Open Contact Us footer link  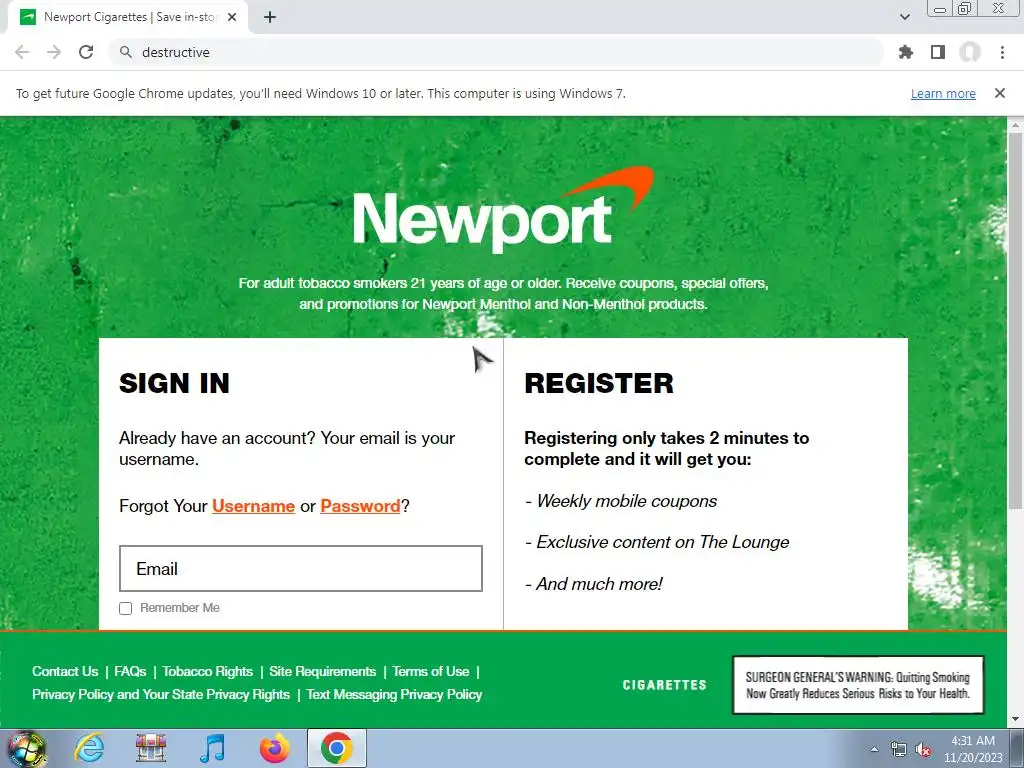65,671
